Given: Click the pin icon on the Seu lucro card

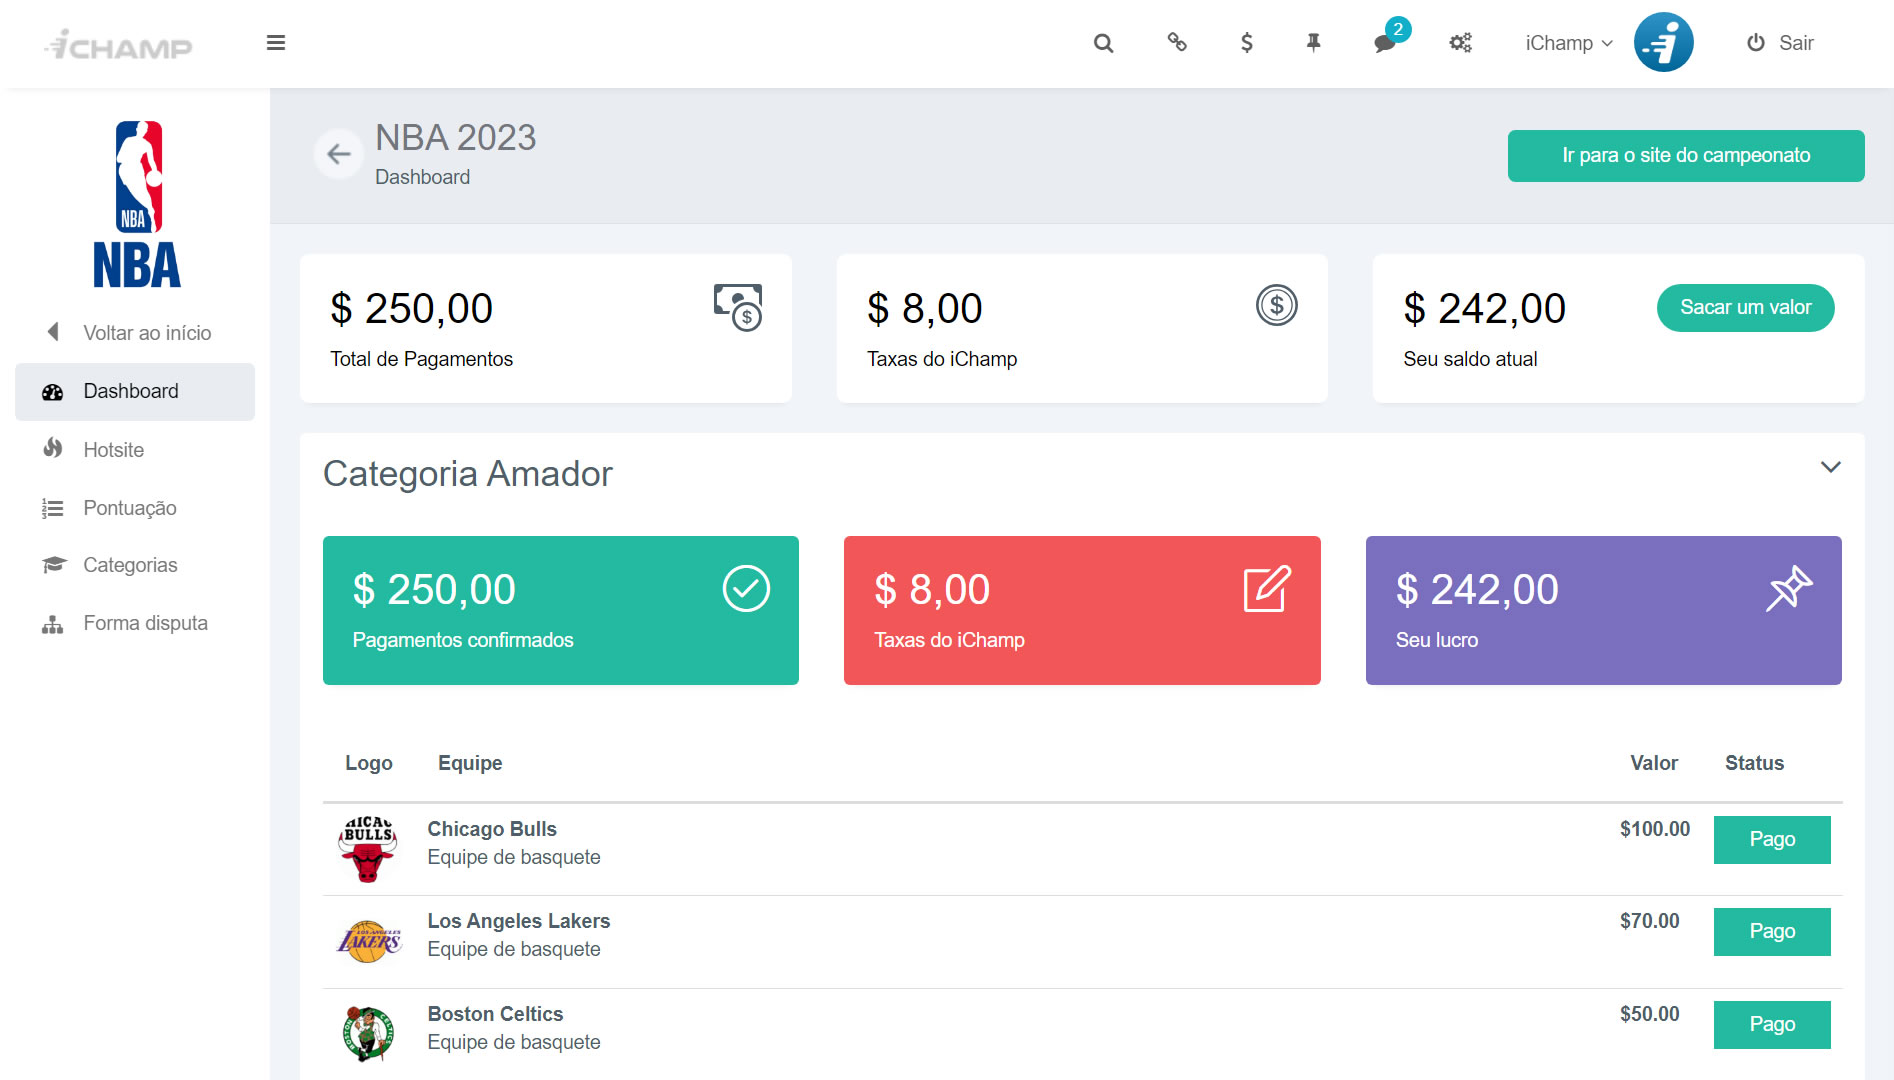Looking at the screenshot, I should (1789, 589).
